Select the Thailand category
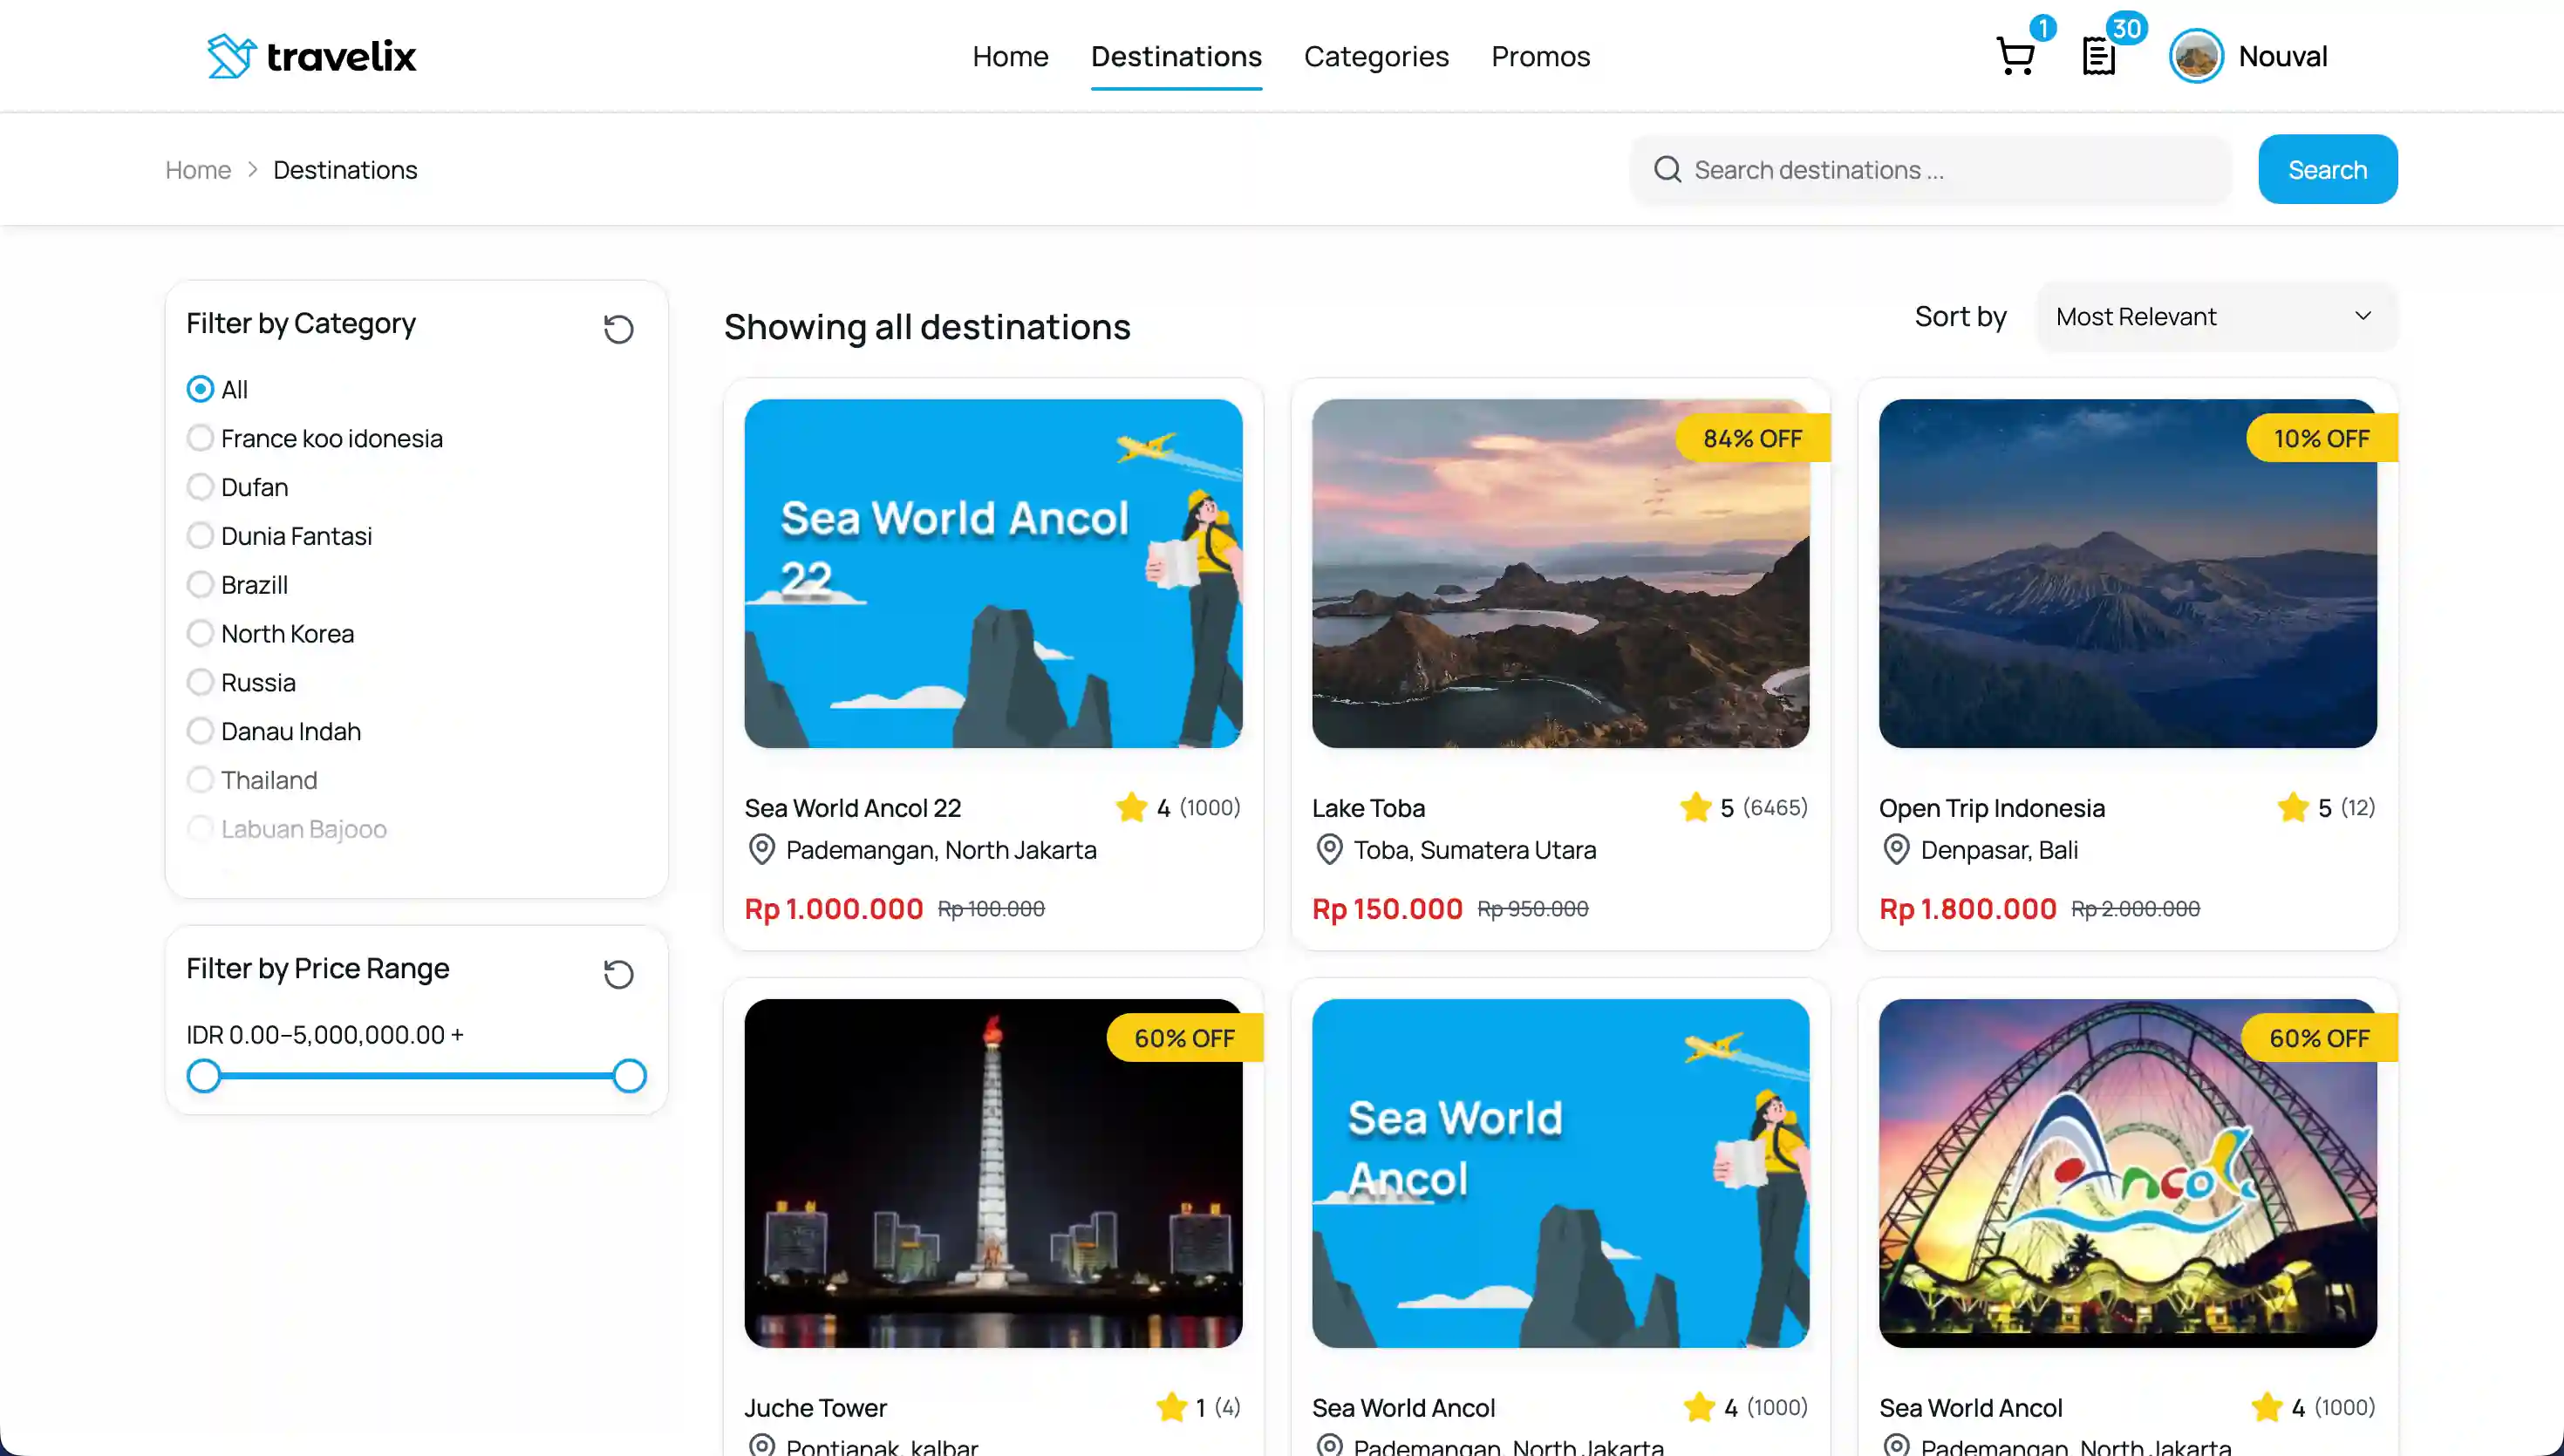The height and width of the screenshot is (1456, 2564). coord(200,780)
